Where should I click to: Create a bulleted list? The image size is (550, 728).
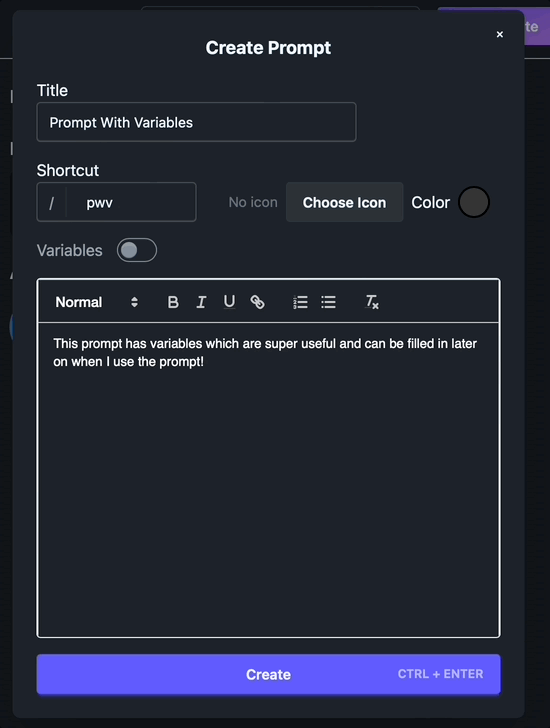click(x=328, y=302)
